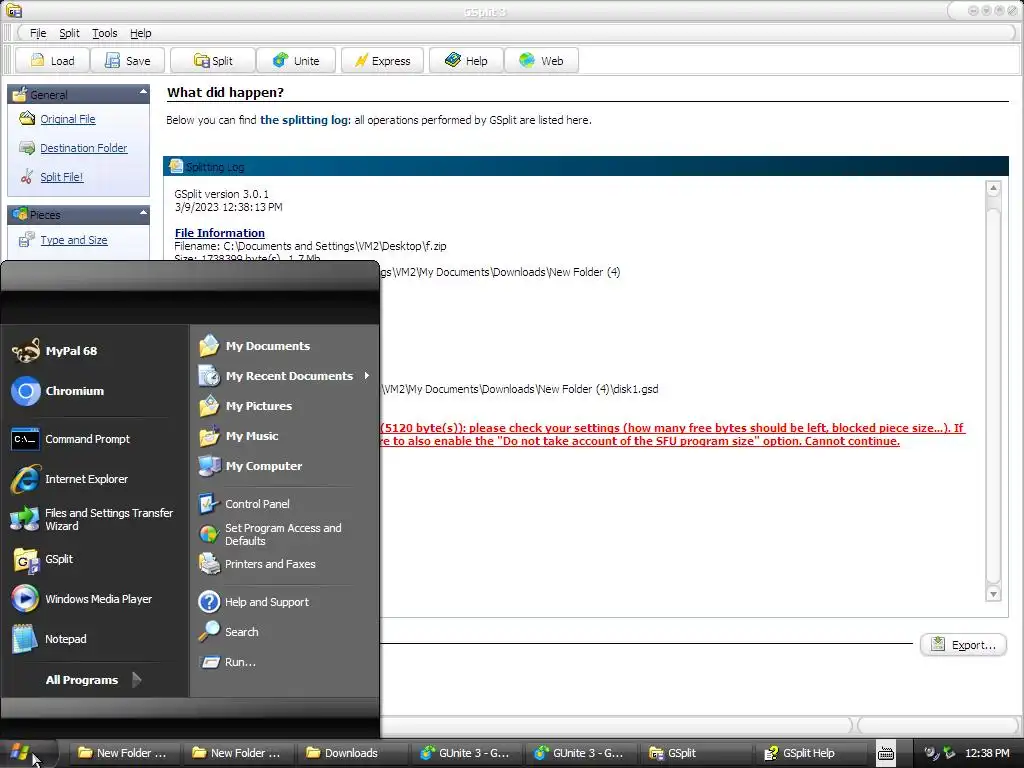
Task: Collapse the Pieces sidebar panel
Action: click(143, 213)
